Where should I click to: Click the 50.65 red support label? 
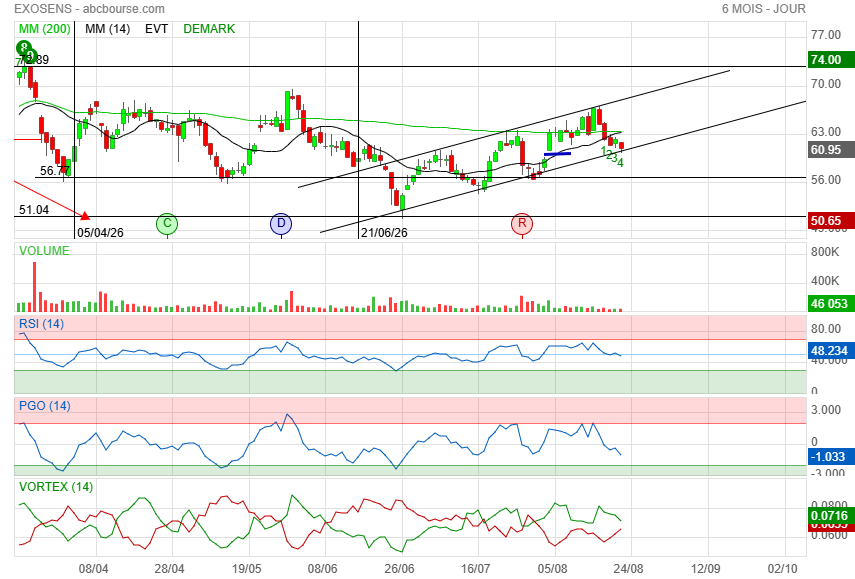830,220
